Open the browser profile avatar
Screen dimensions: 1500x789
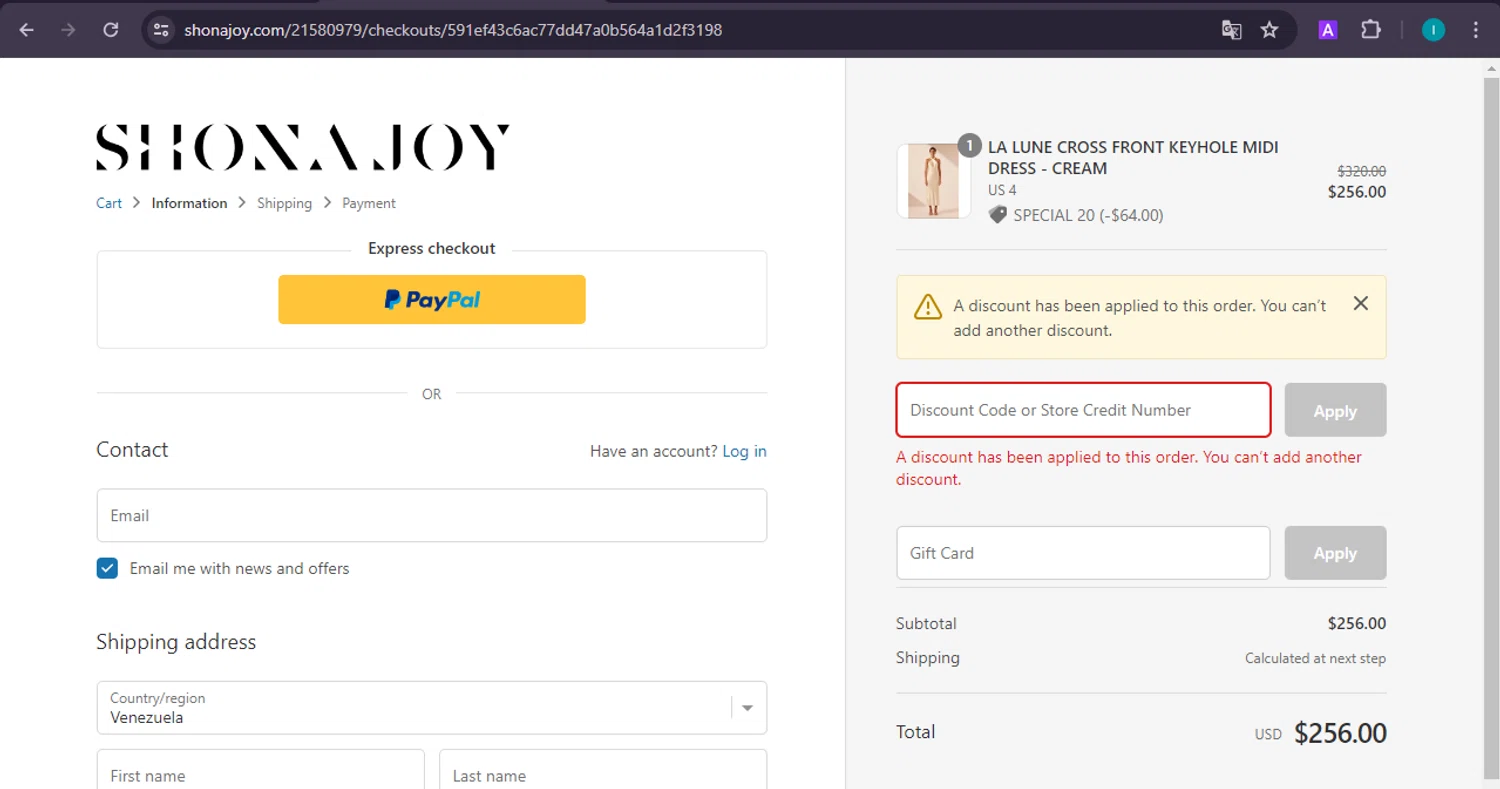(1433, 30)
